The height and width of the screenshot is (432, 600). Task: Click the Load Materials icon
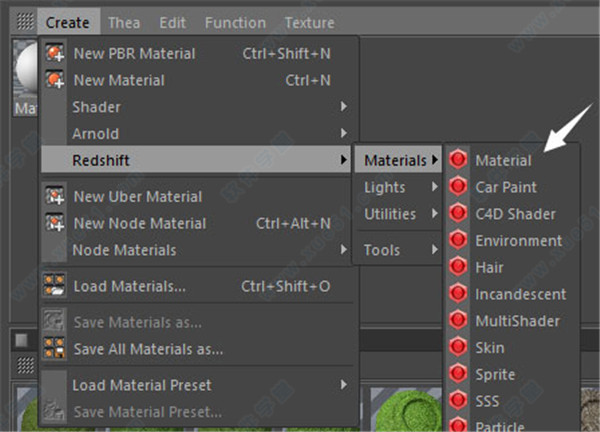coord(55,287)
